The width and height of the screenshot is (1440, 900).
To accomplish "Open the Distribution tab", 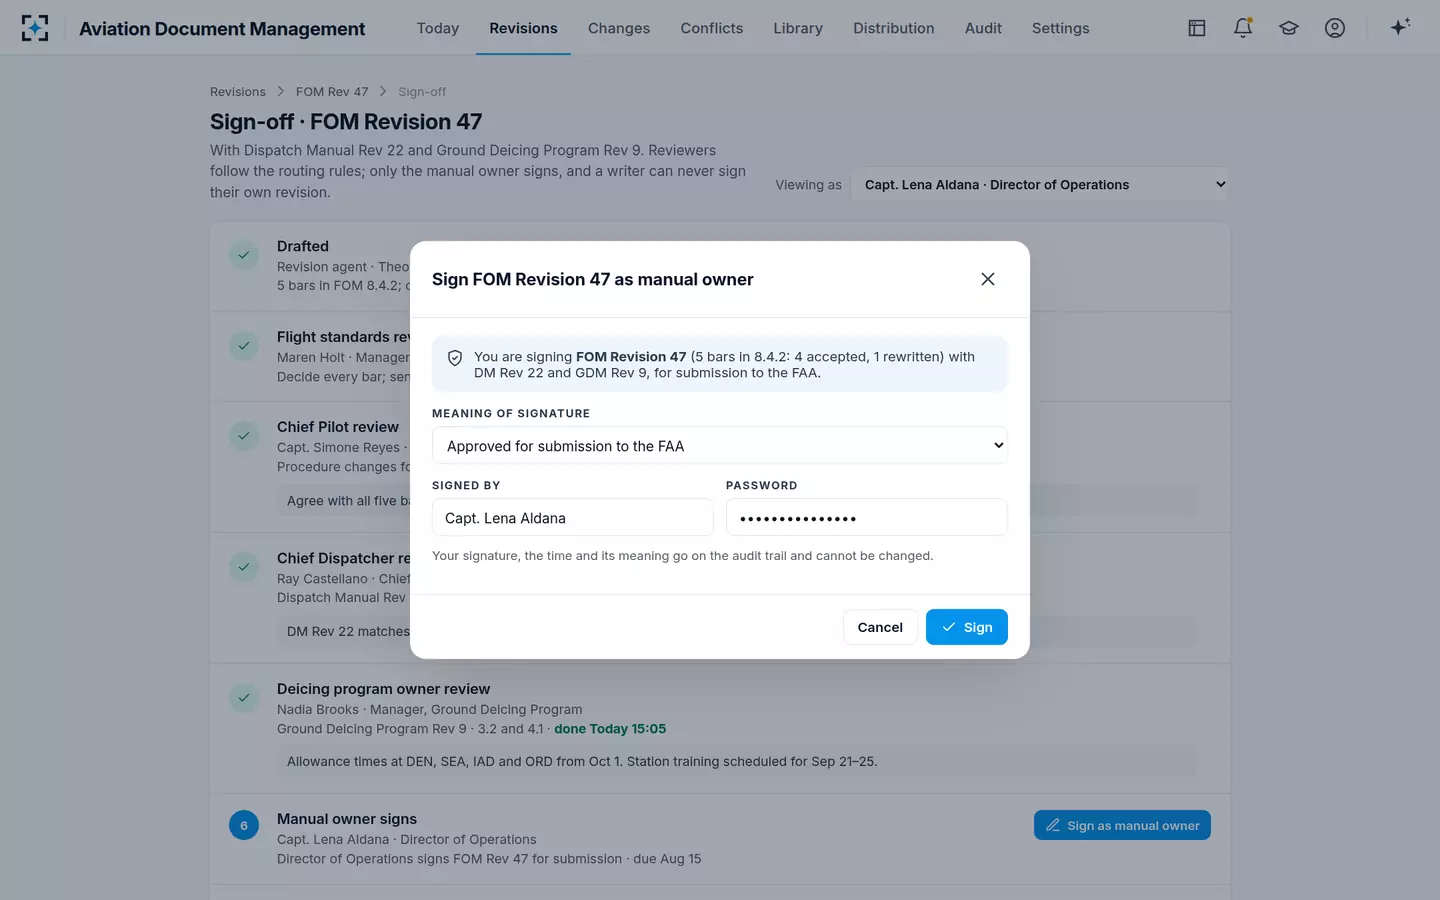I will pyautogui.click(x=894, y=28).
